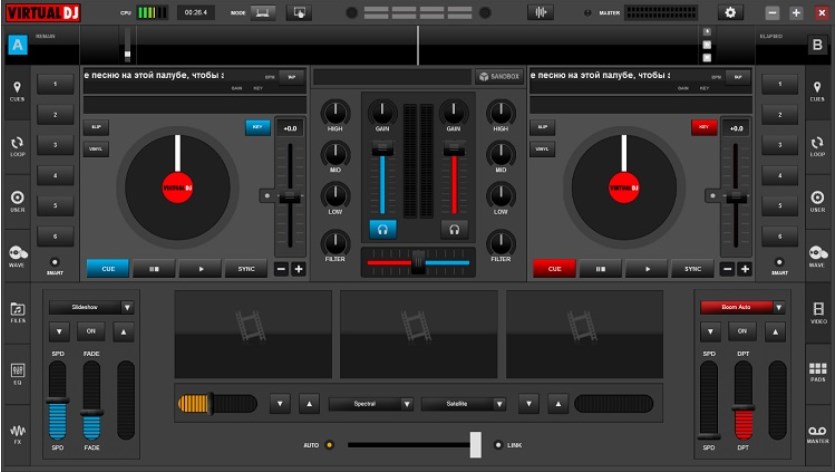Viewport: 836px width, 473px height.
Task: Open the Loop panel on left sidebar
Action: [17, 147]
